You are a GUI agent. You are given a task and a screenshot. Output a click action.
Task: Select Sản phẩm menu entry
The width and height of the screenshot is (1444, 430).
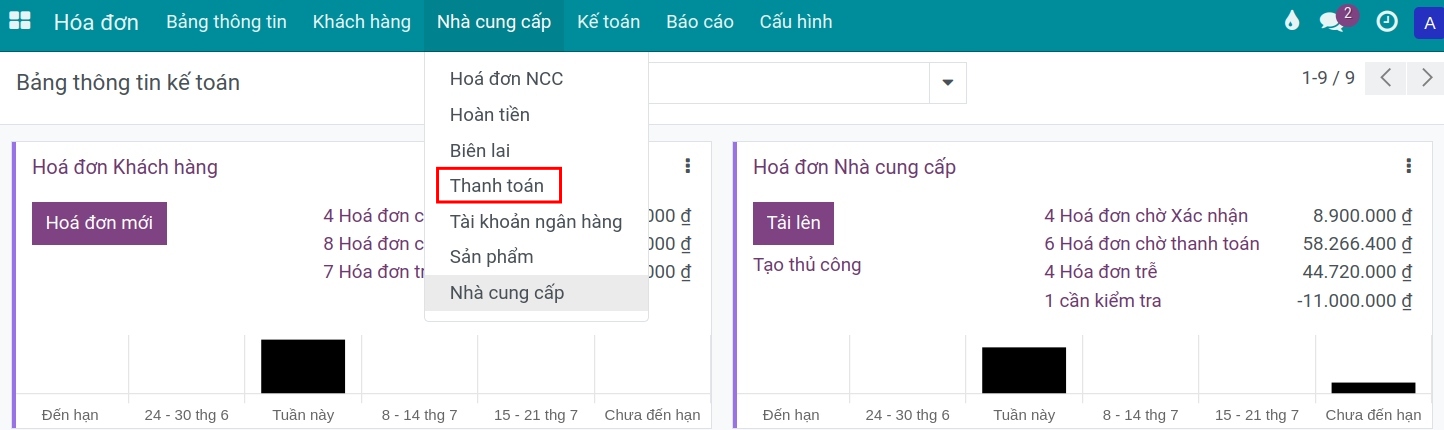pos(536,257)
